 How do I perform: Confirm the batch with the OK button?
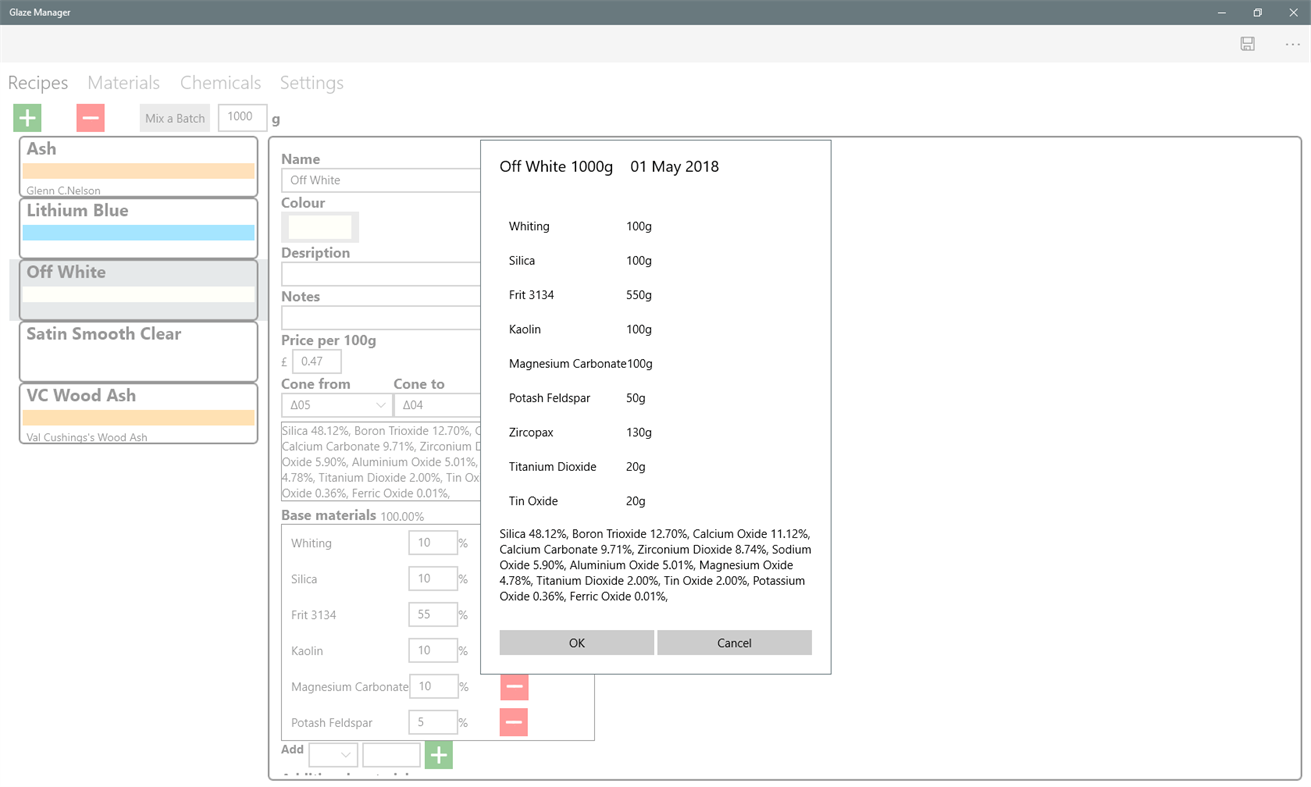577,642
